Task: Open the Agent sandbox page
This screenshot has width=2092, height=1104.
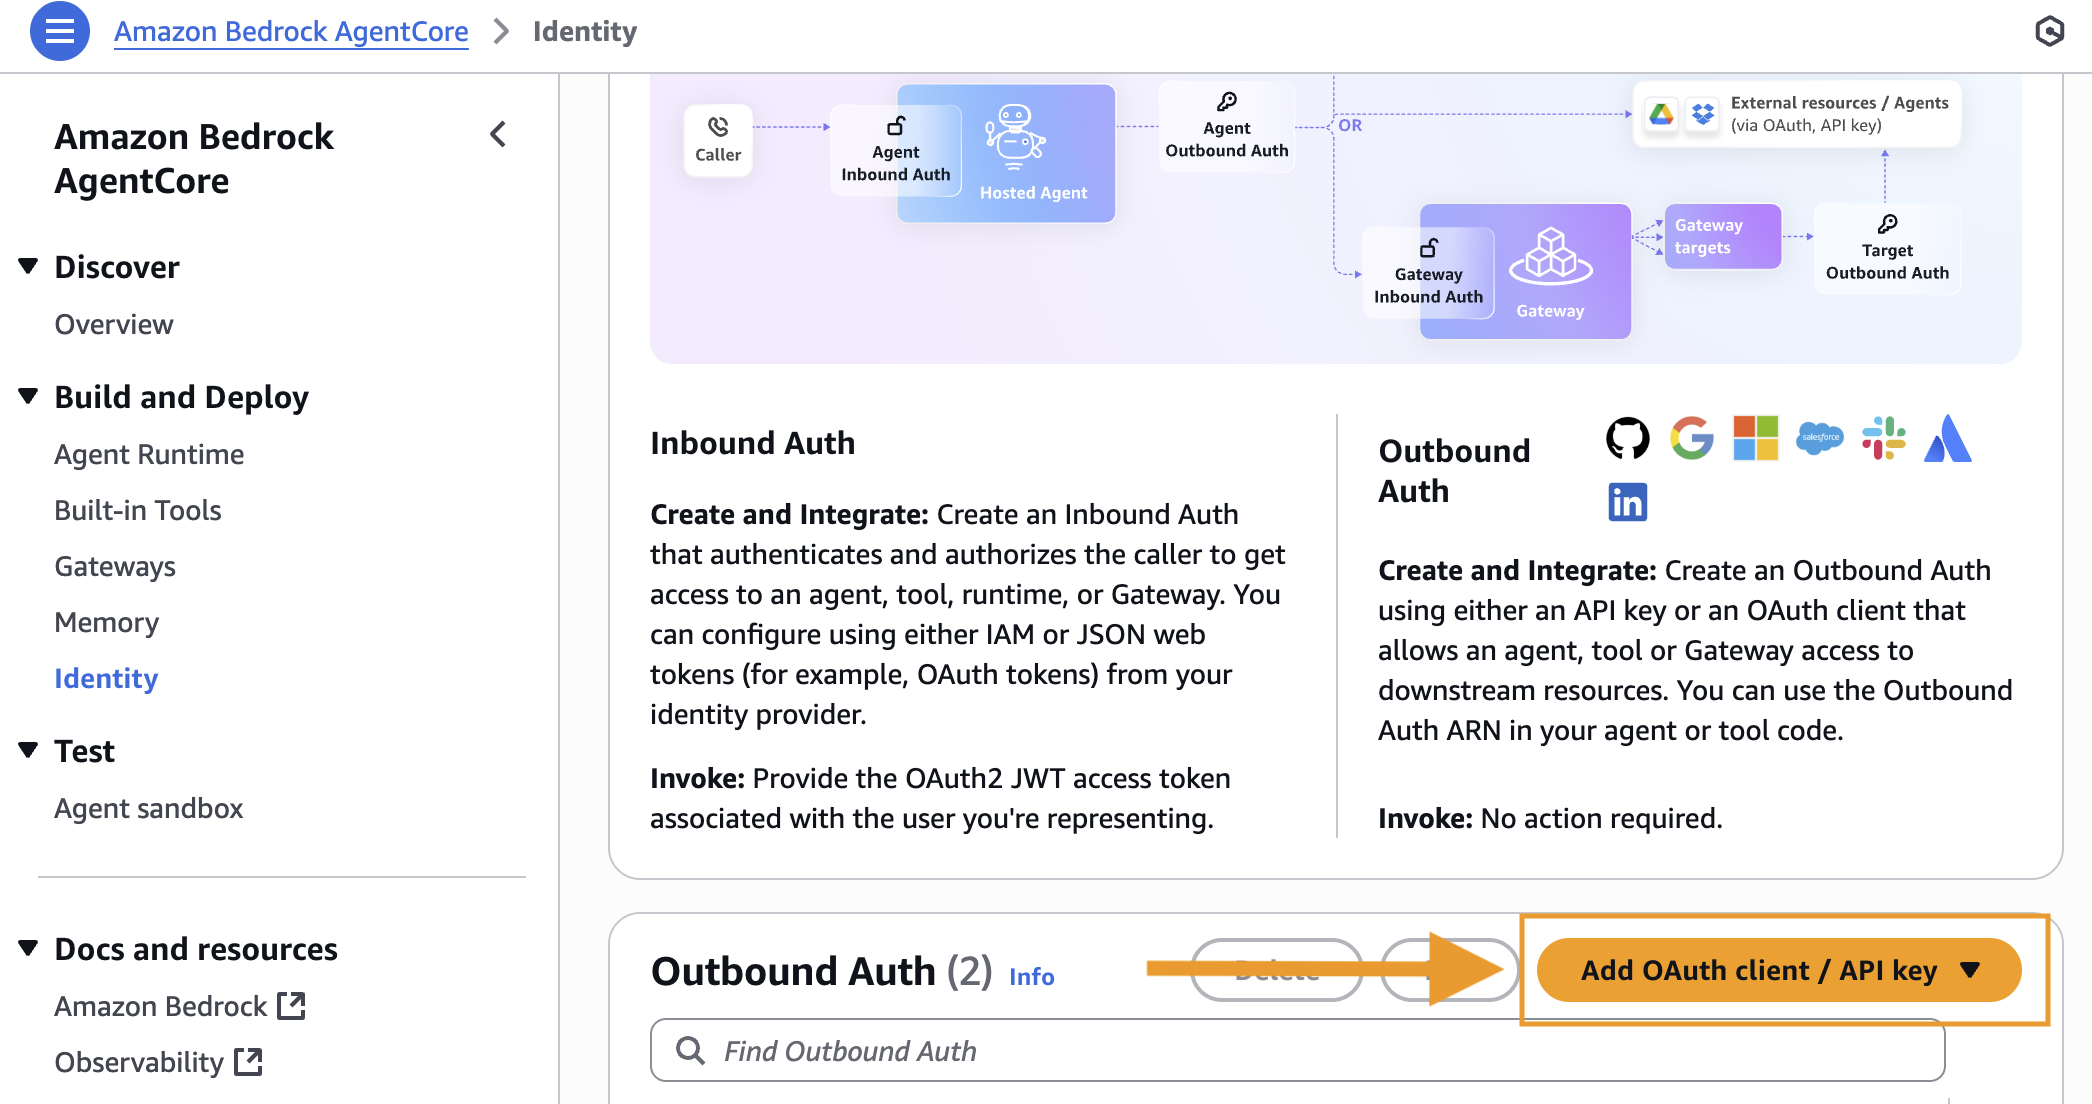Action: [x=148, y=809]
